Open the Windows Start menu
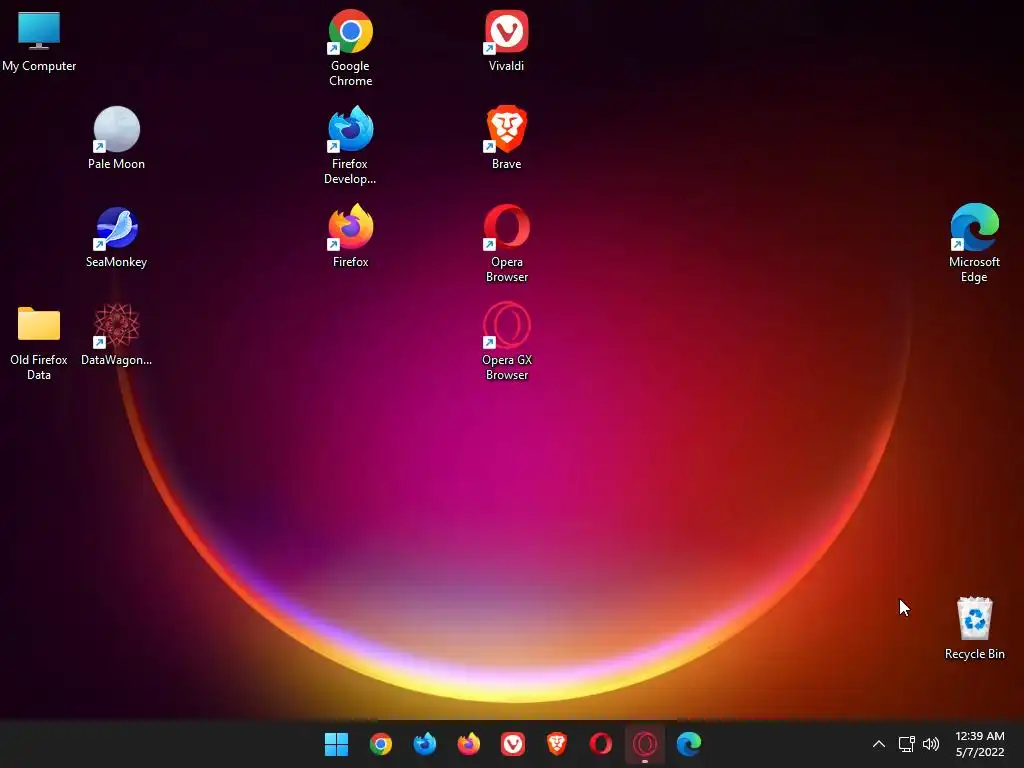The height and width of the screenshot is (768, 1024). 336,744
